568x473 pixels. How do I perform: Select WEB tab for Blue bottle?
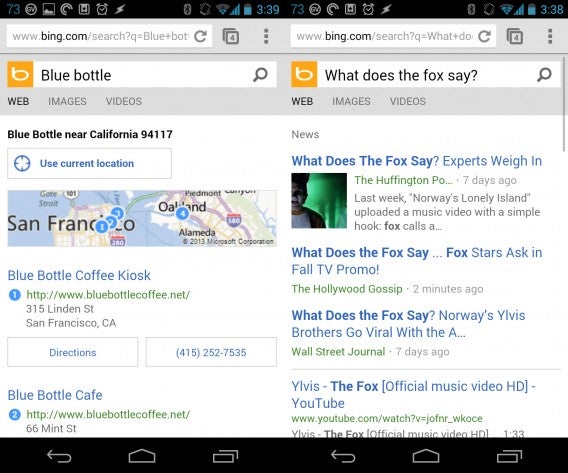[18, 101]
